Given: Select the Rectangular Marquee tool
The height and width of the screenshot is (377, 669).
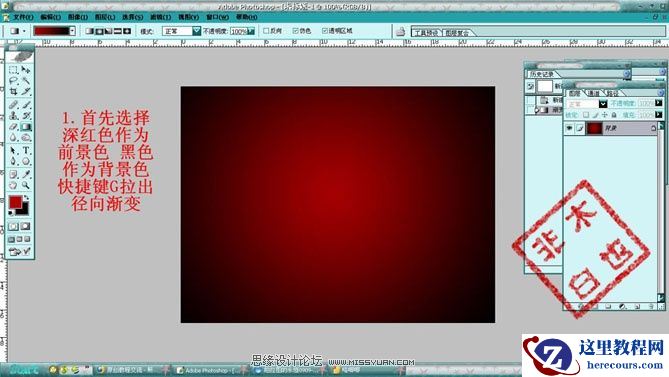Looking at the screenshot, I should pos(14,69).
